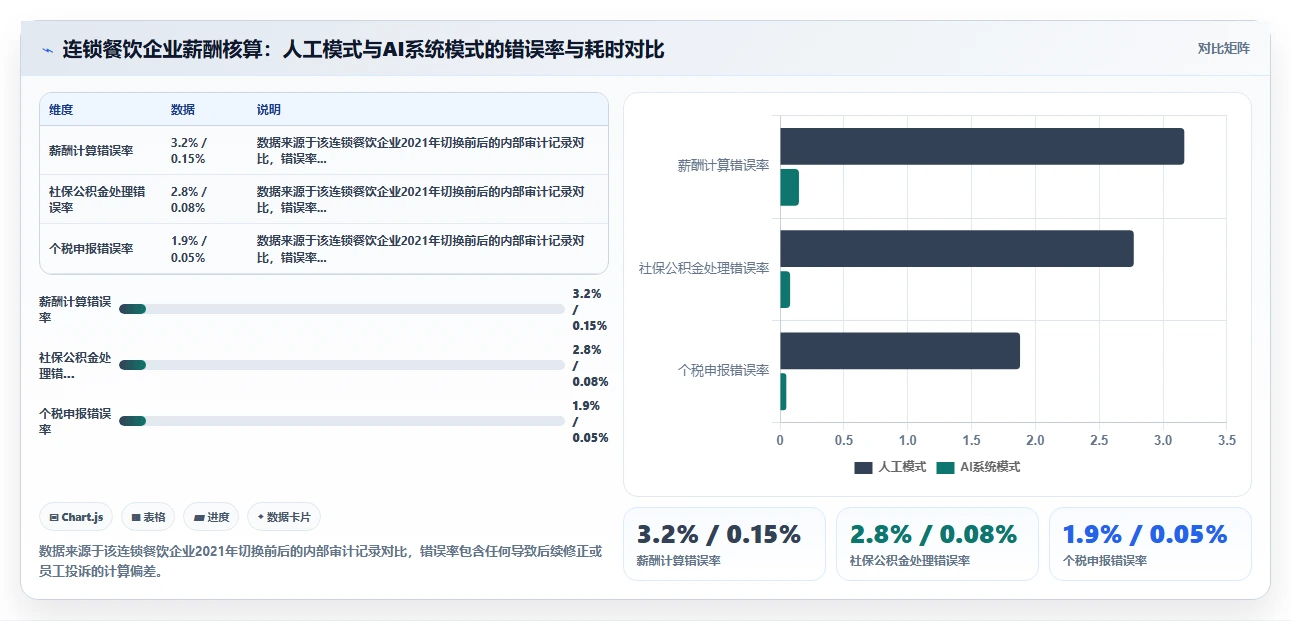1291x621 pixels.
Task: Toggle the AI系统模式 legend entry
Action: (978, 467)
